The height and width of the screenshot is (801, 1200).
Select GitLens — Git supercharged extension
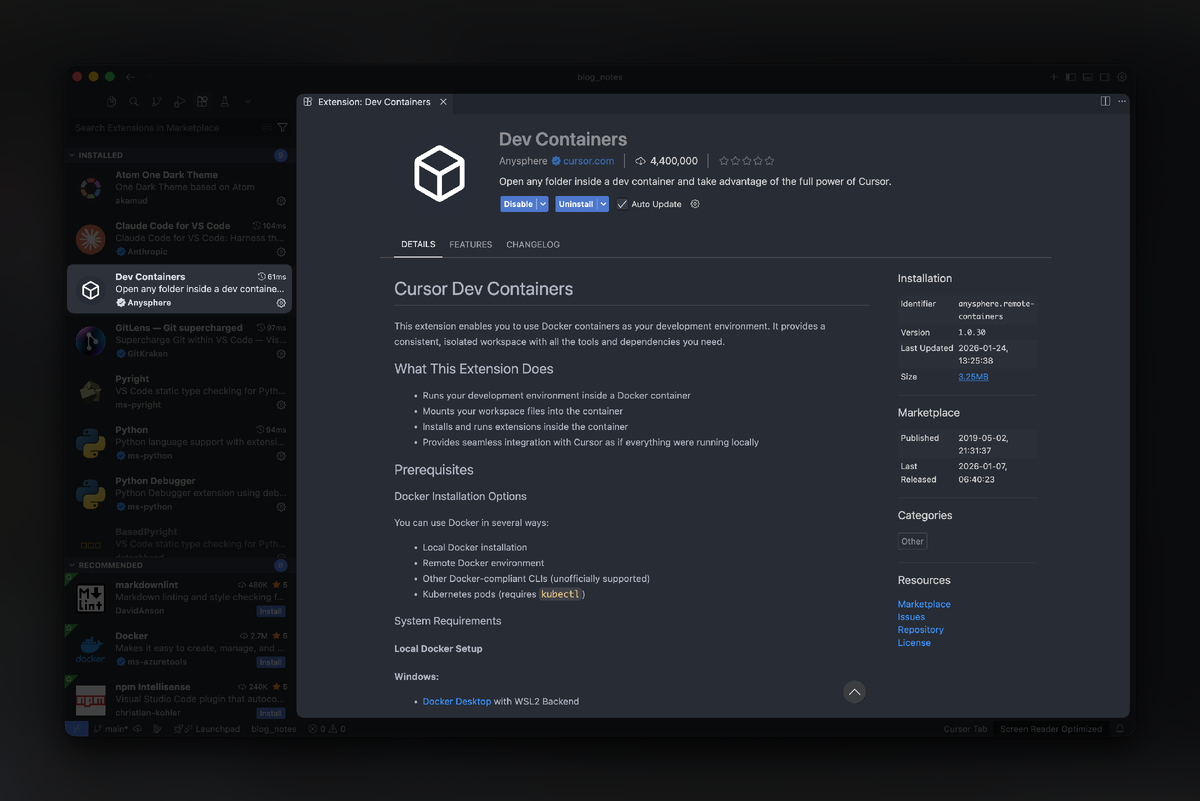[x=180, y=341]
